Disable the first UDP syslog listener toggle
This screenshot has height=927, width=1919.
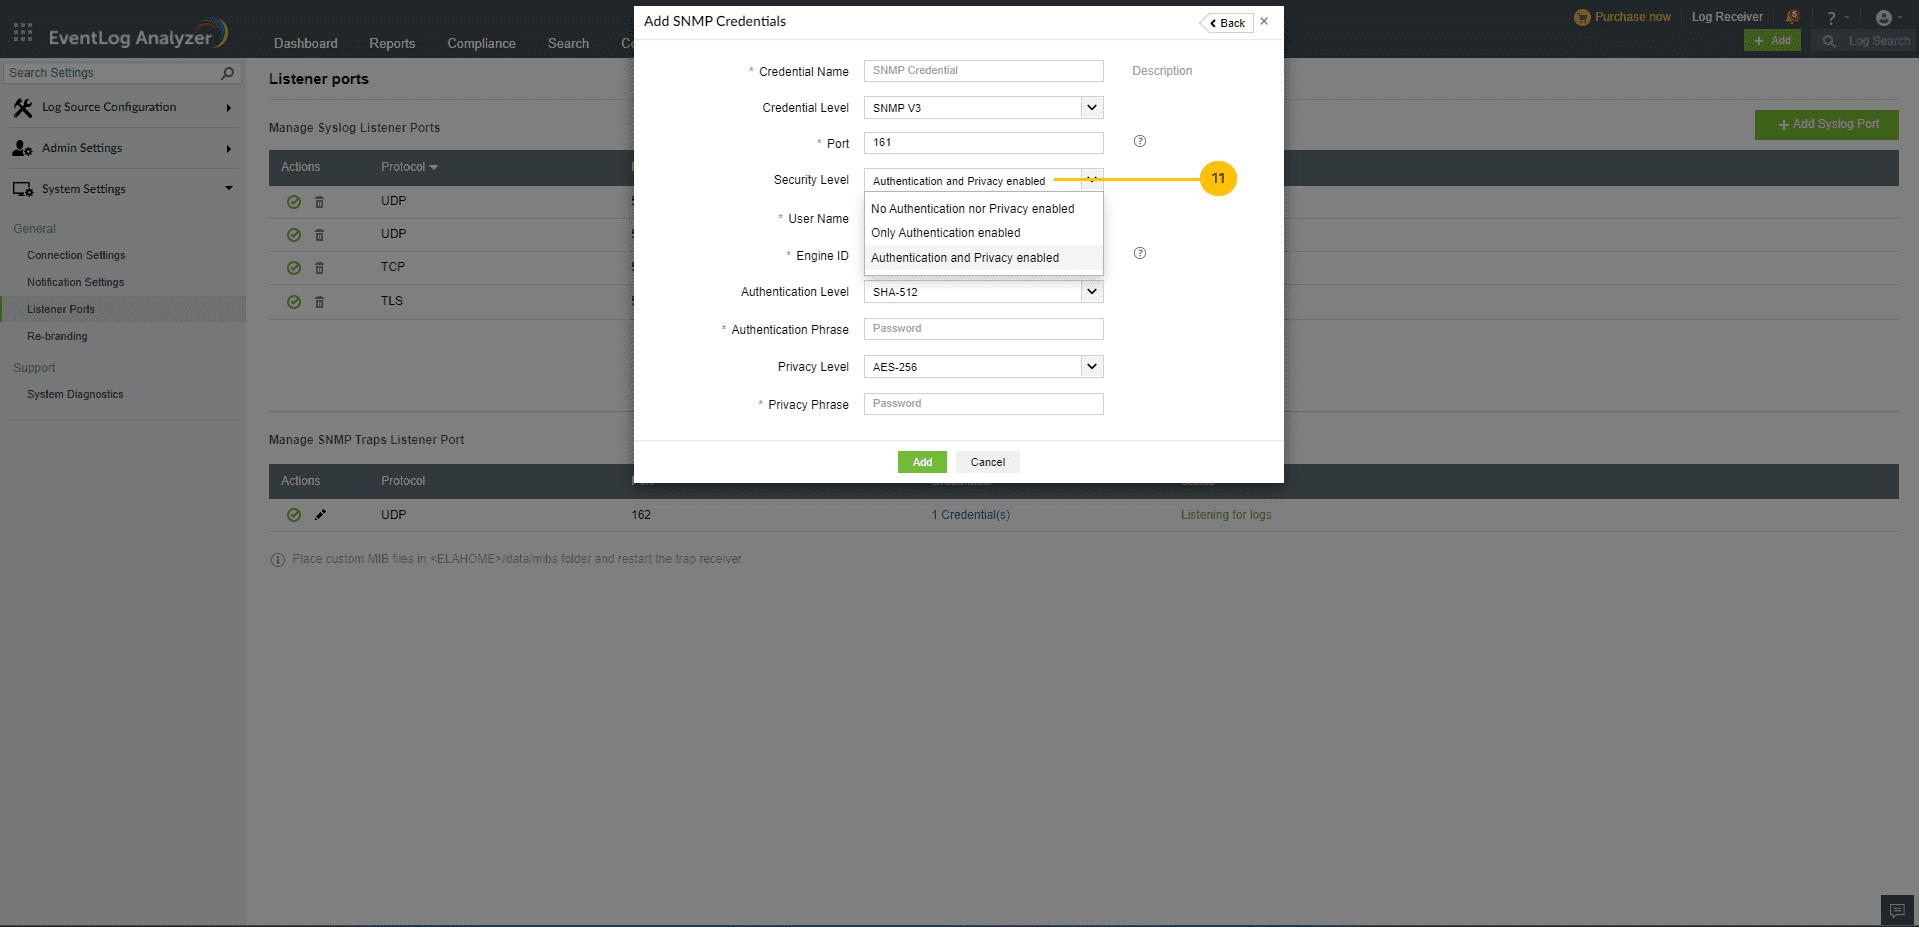294,201
